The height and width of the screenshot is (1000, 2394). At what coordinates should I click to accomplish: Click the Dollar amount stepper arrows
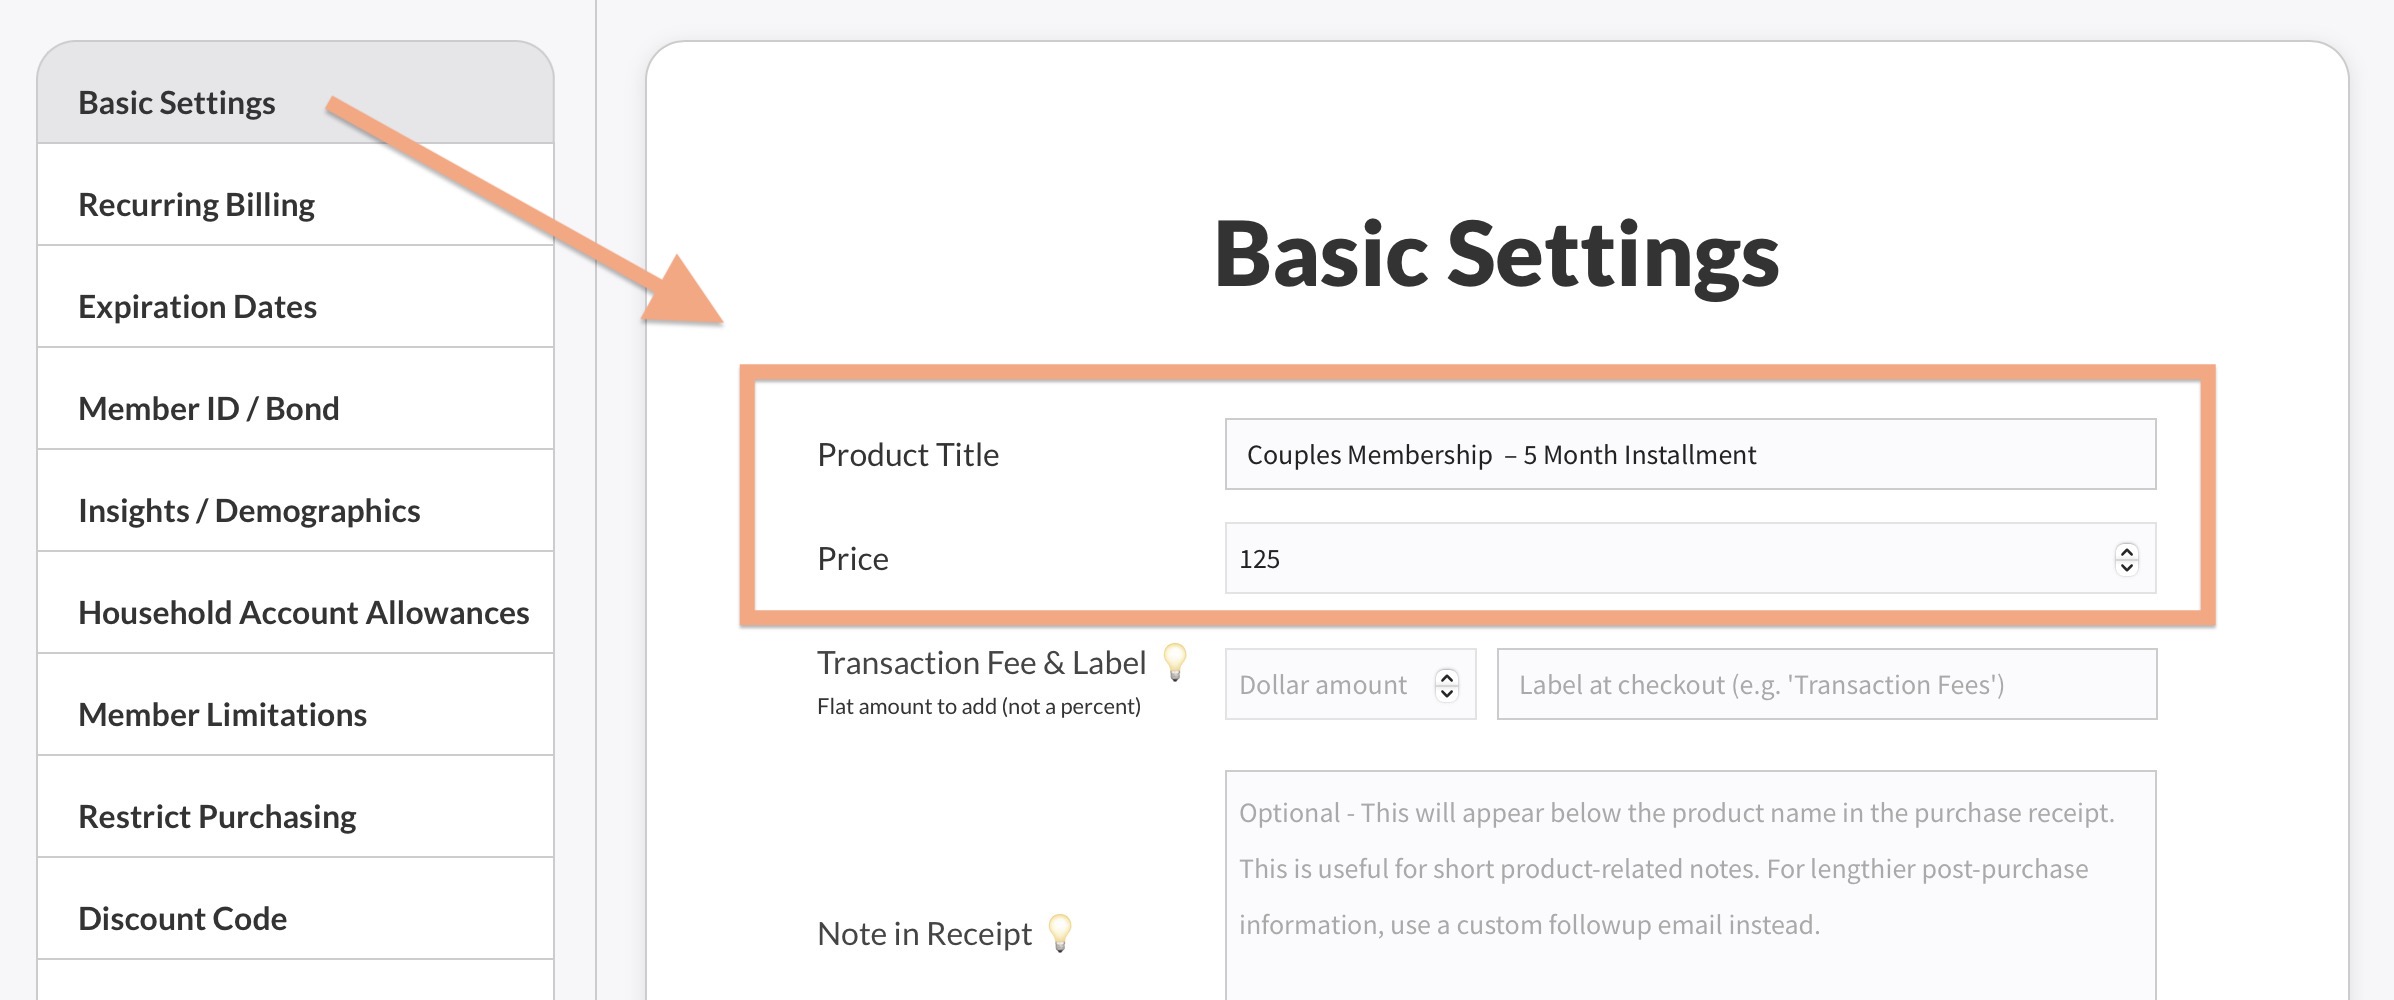click(x=1446, y=685)
